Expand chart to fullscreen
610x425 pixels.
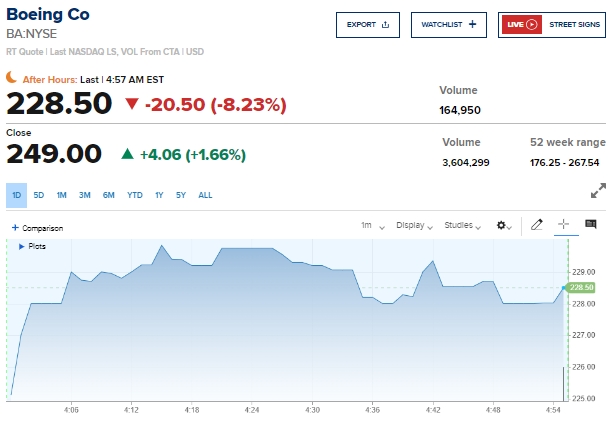(x=598, y=190)
